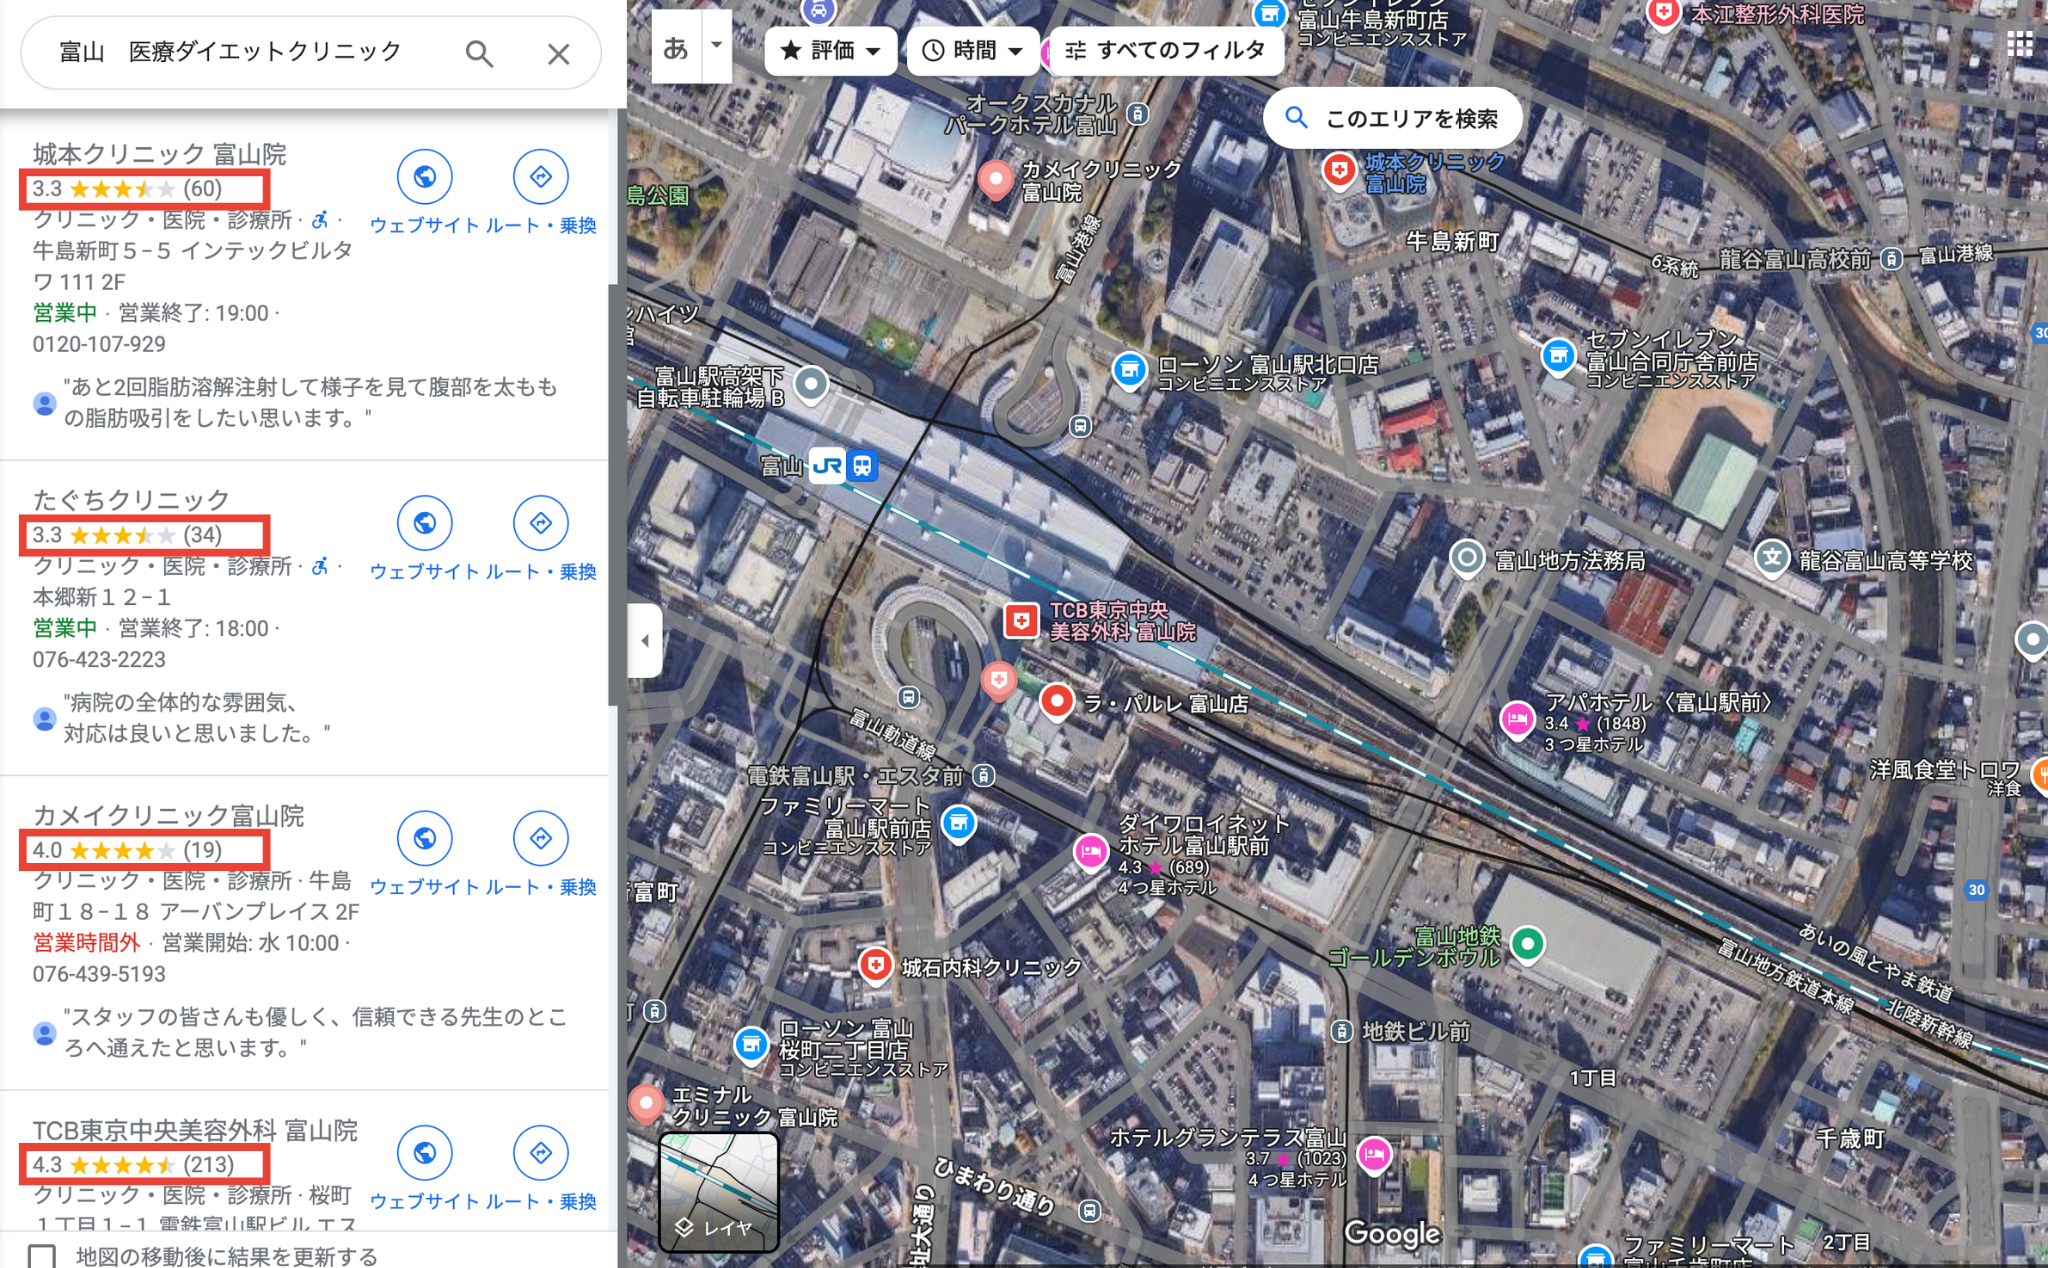This screenshot has height=1268, width=2048.
Task: Click the search magnifier icon in search box
Action: tap(479, 53)
